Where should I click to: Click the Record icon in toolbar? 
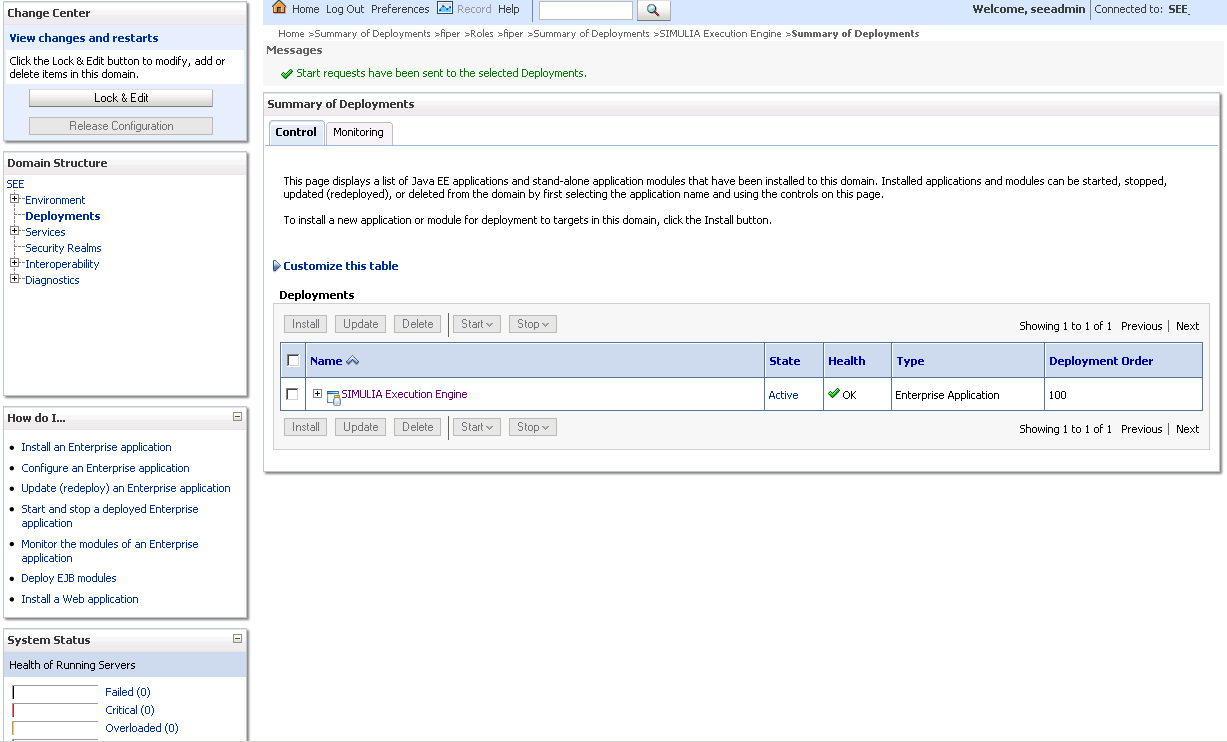pos(445,9)
